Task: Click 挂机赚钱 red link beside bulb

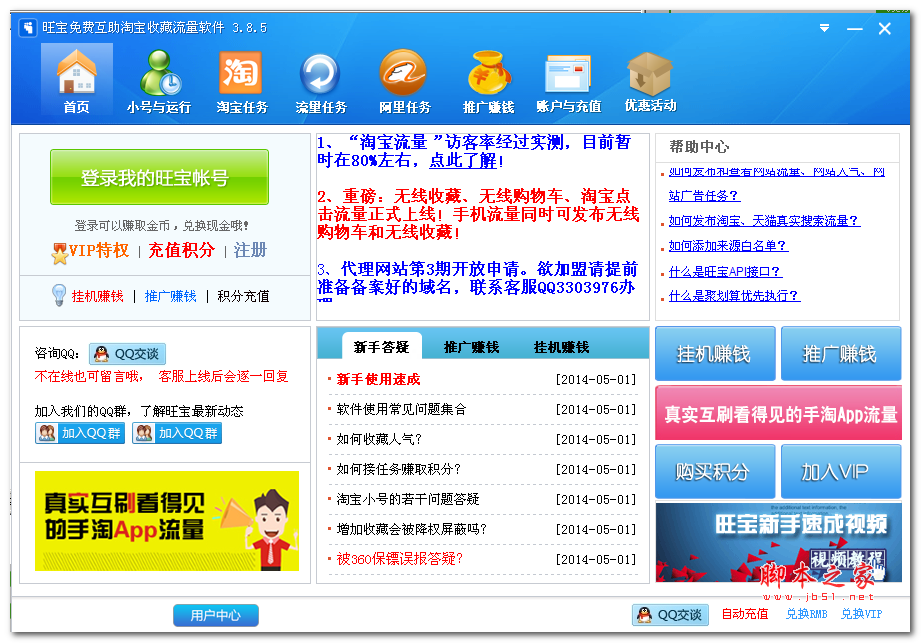Action: (x=98, y=296)
